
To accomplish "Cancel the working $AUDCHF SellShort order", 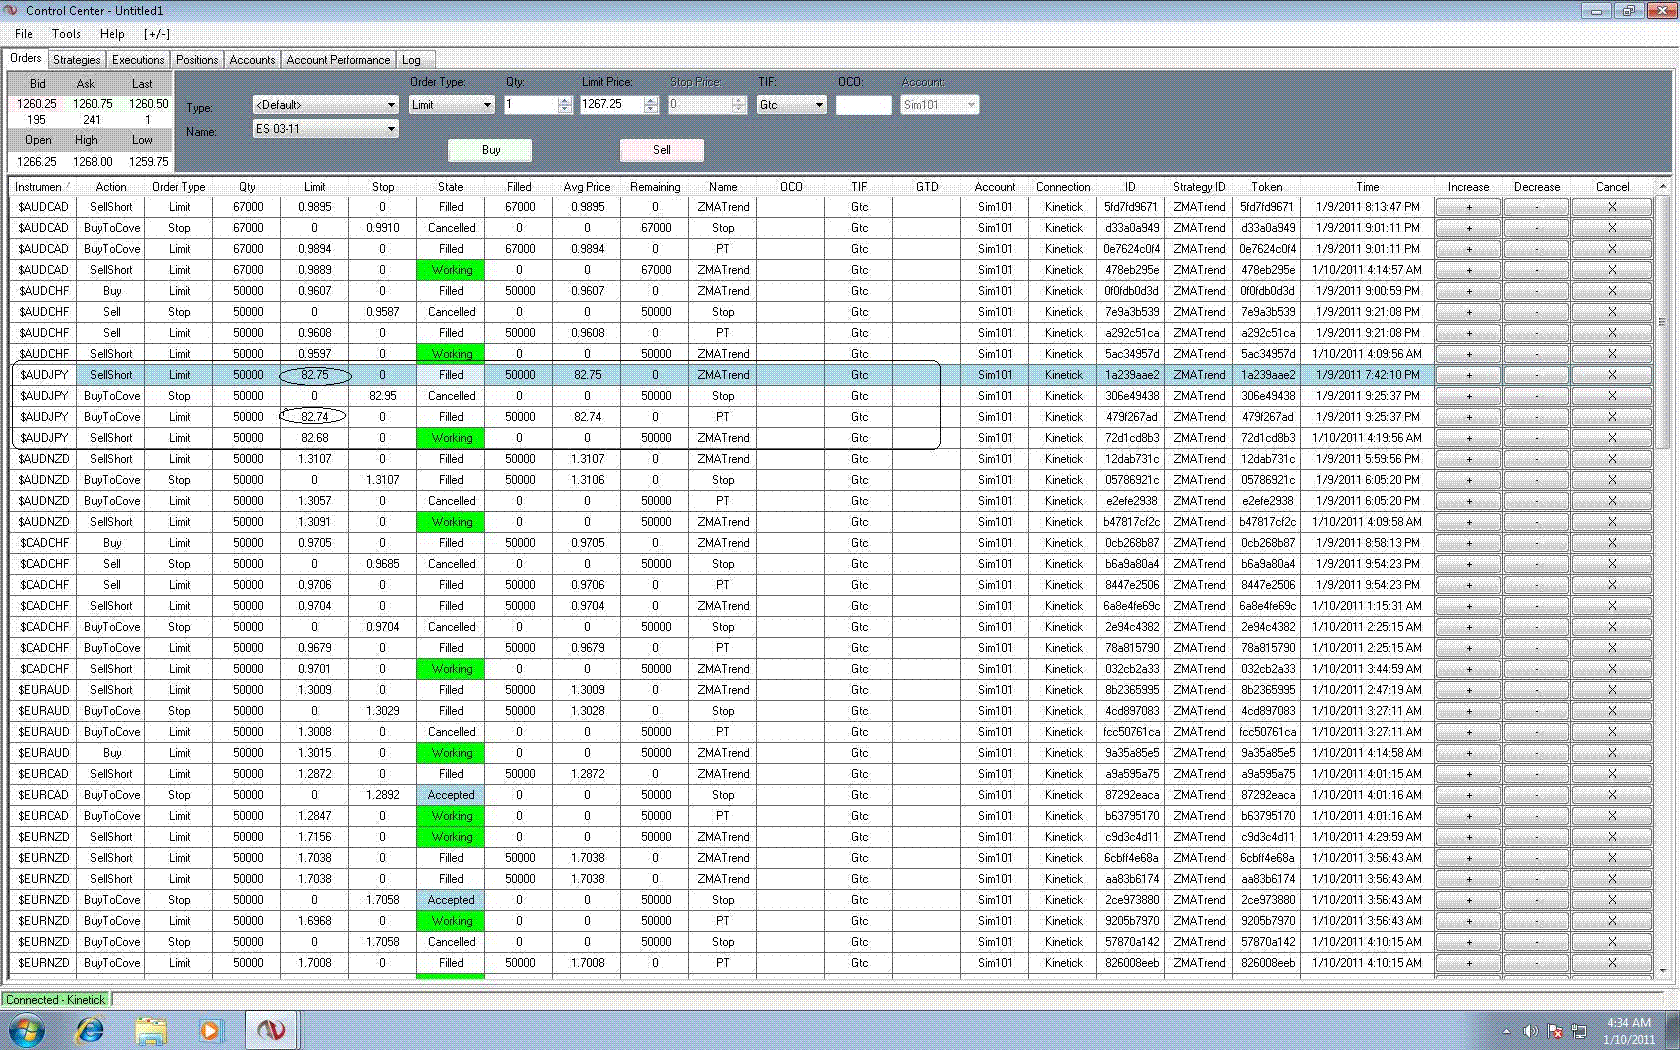I will pos(1612,354).
